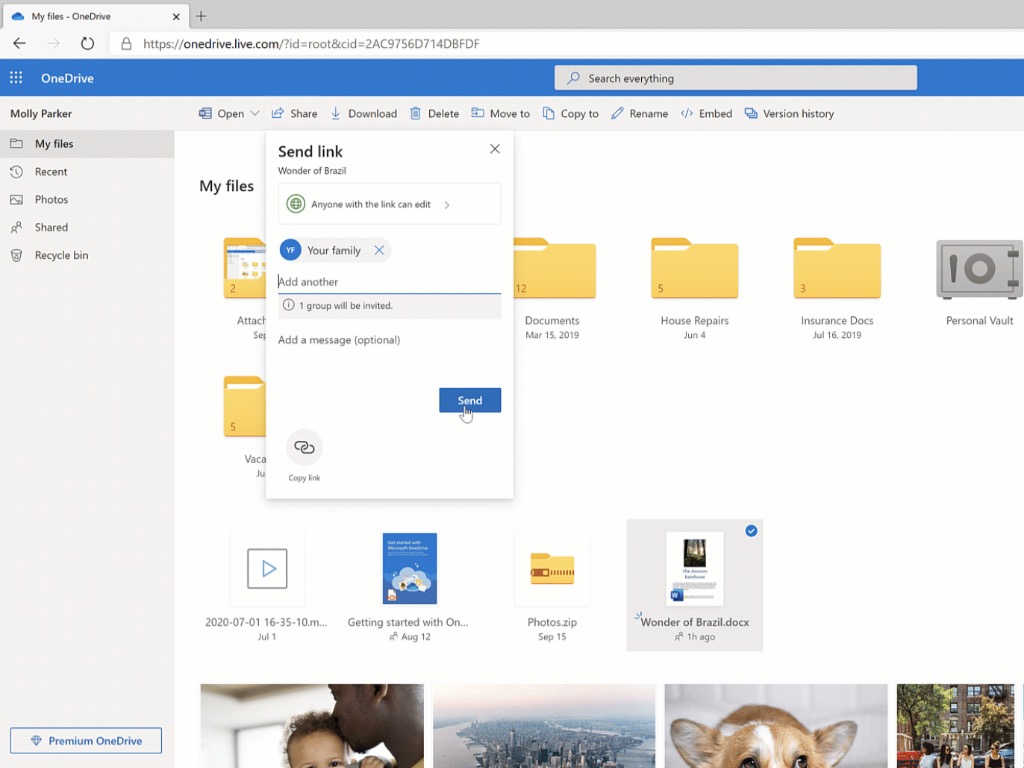Click the Add another recipient field
Viewport: 1024px width, 768px height.
pyautogui.click(x=389, y=282)
